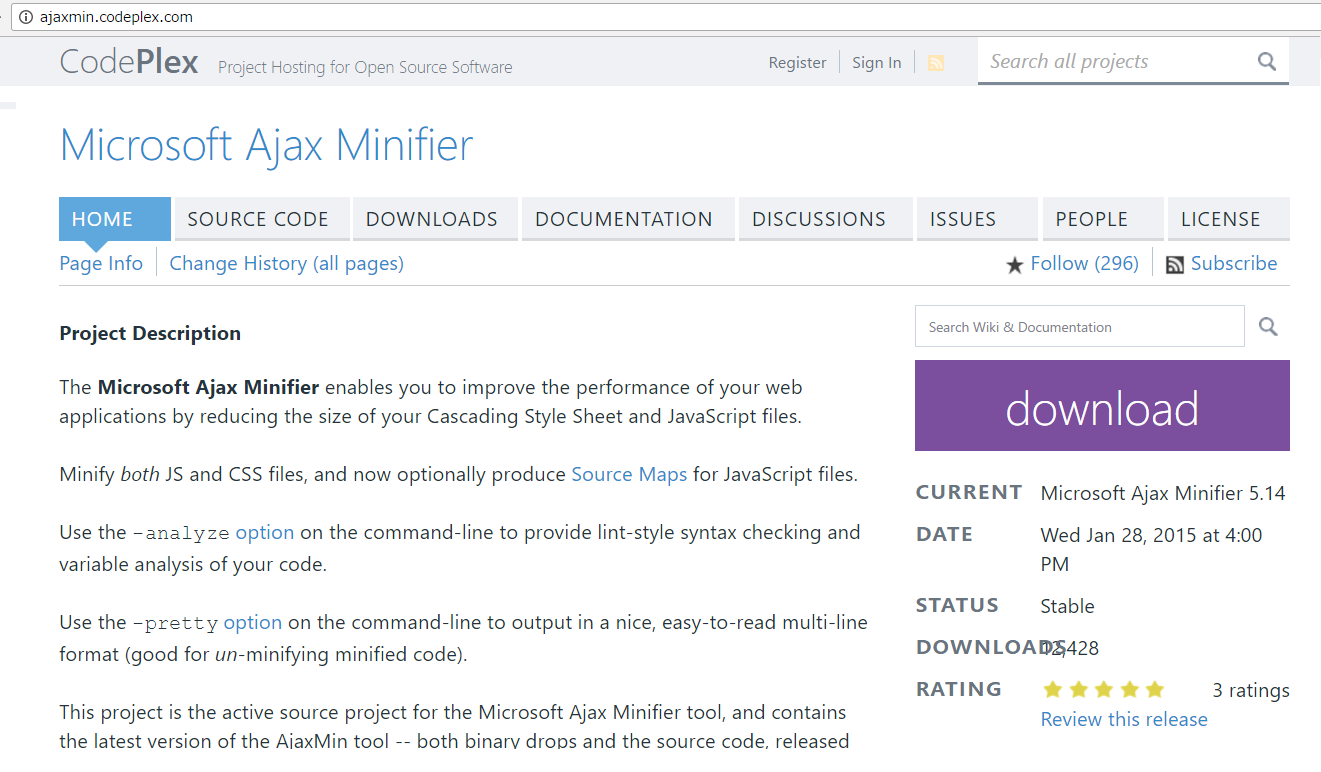Focus the Search Wiki & Documentation field
1321x772 pixels.
1080,326
